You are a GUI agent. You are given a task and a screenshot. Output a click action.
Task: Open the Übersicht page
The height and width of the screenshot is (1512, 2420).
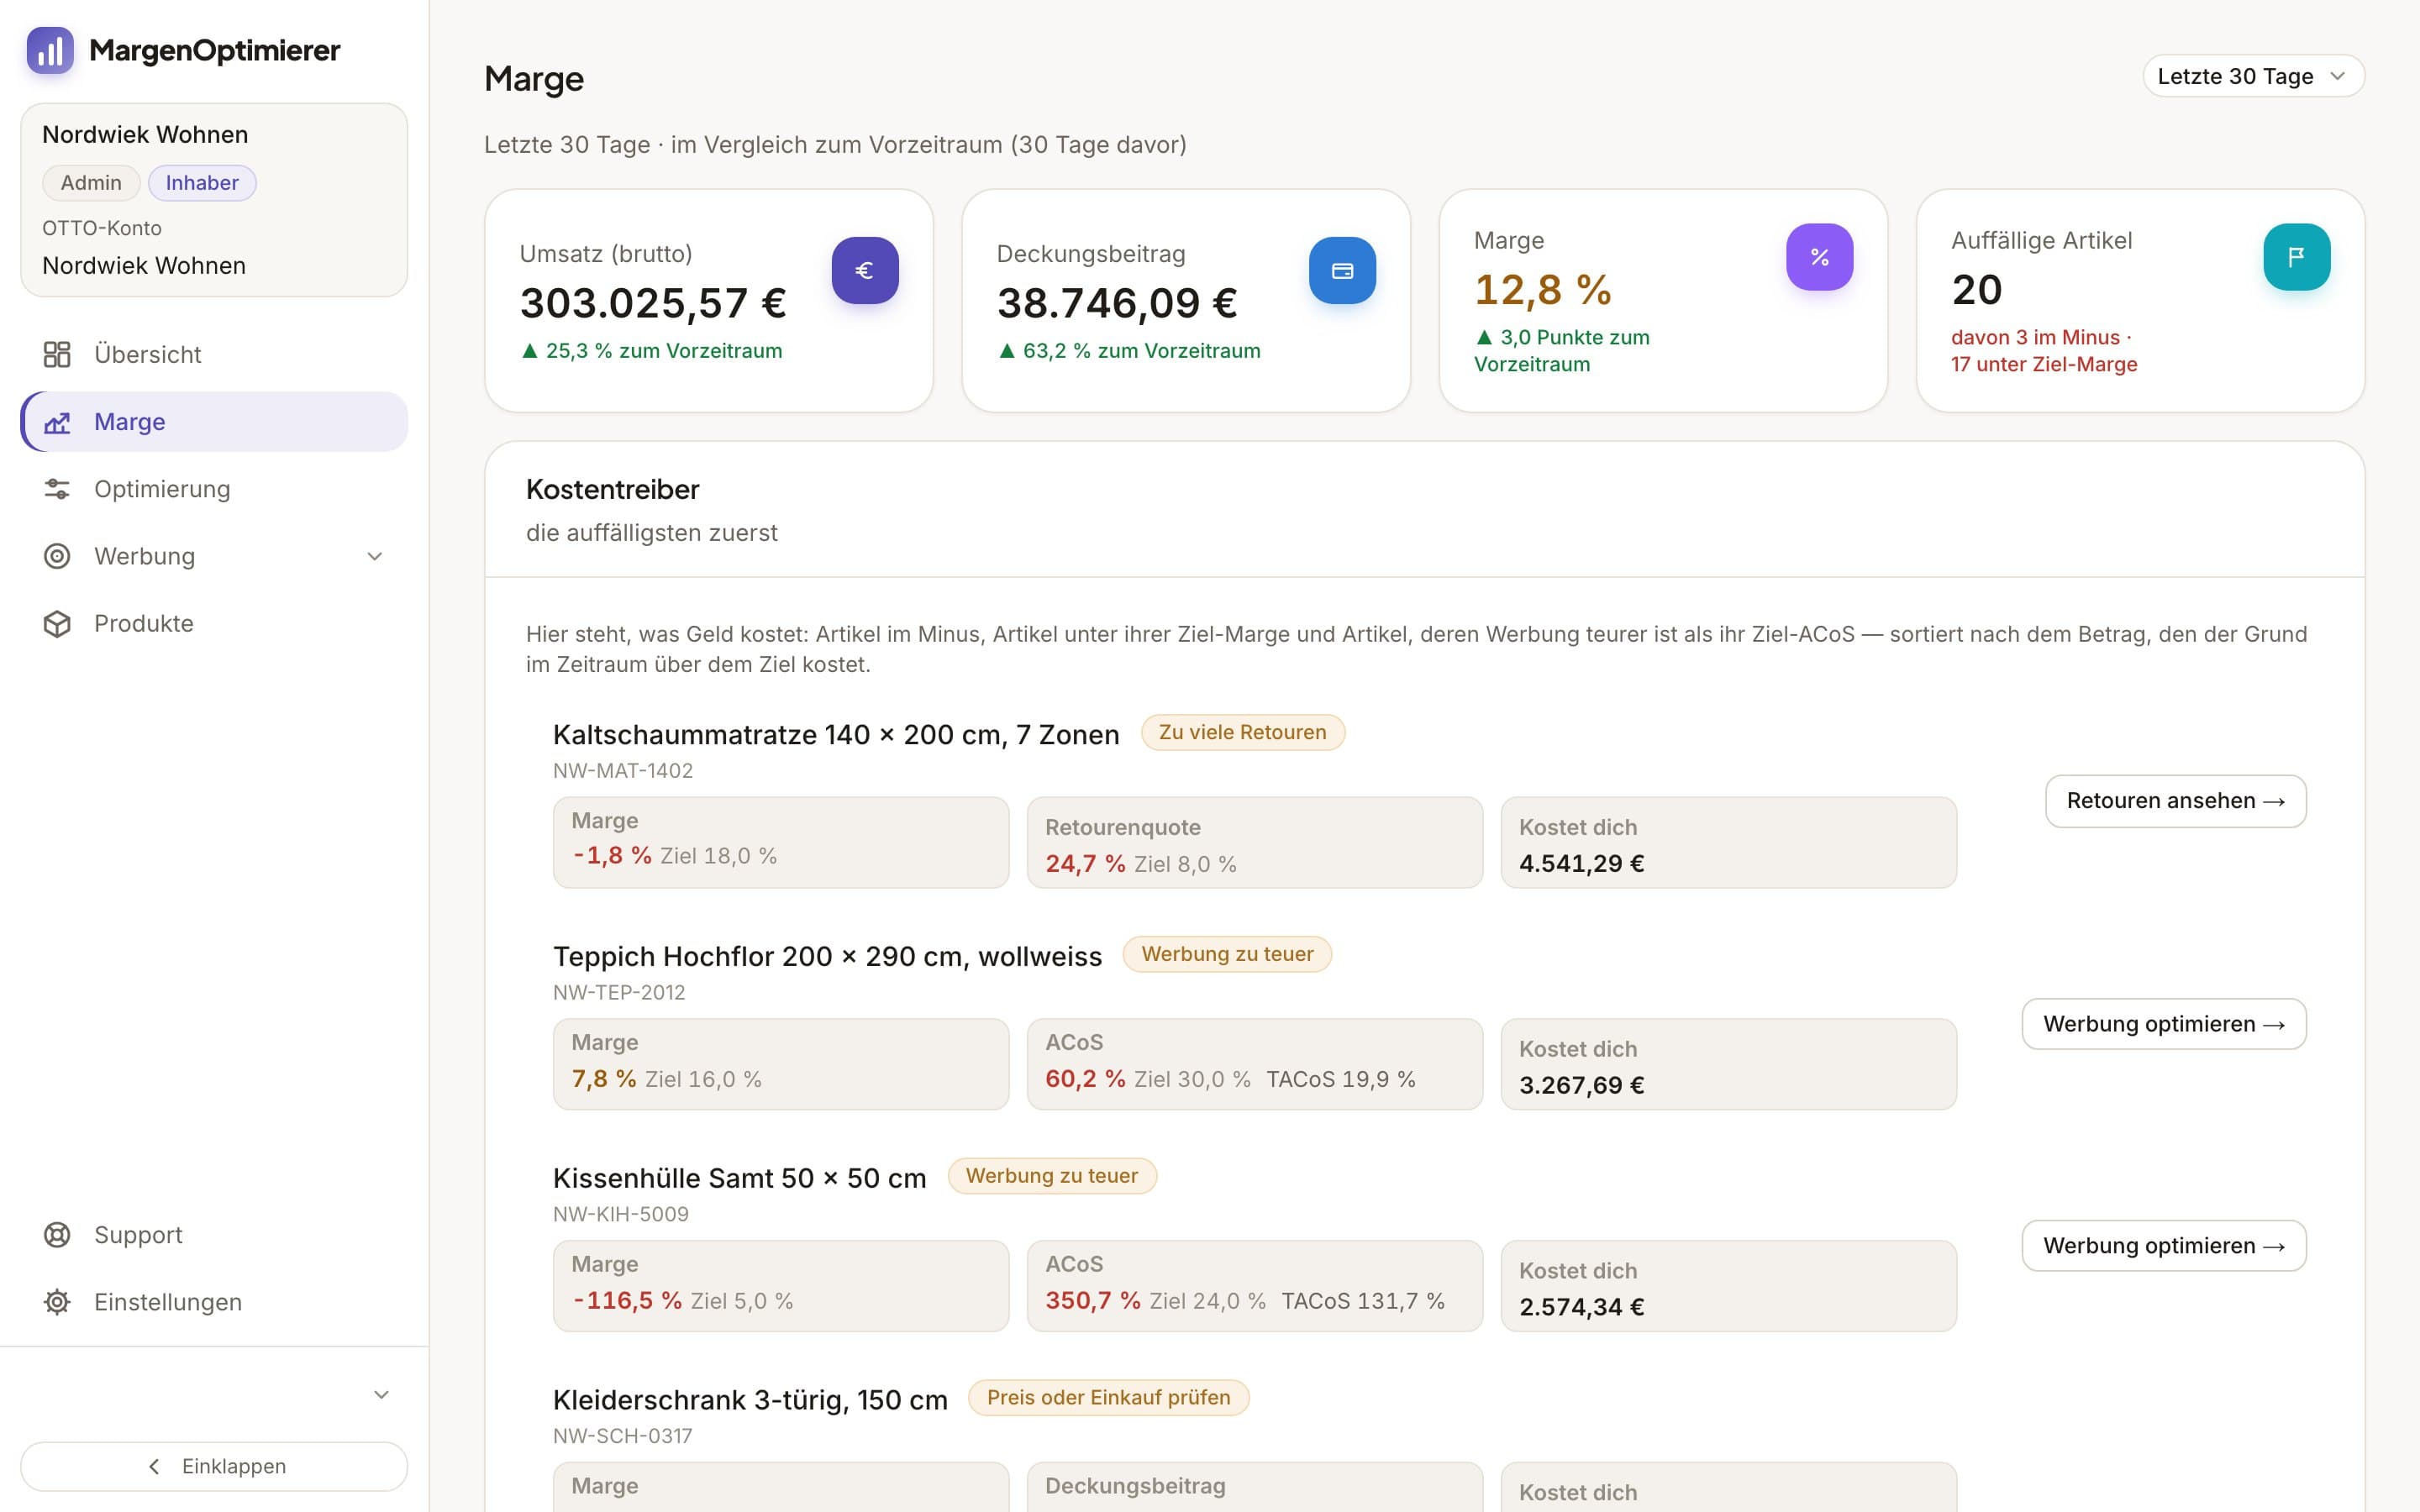(214, 354)
